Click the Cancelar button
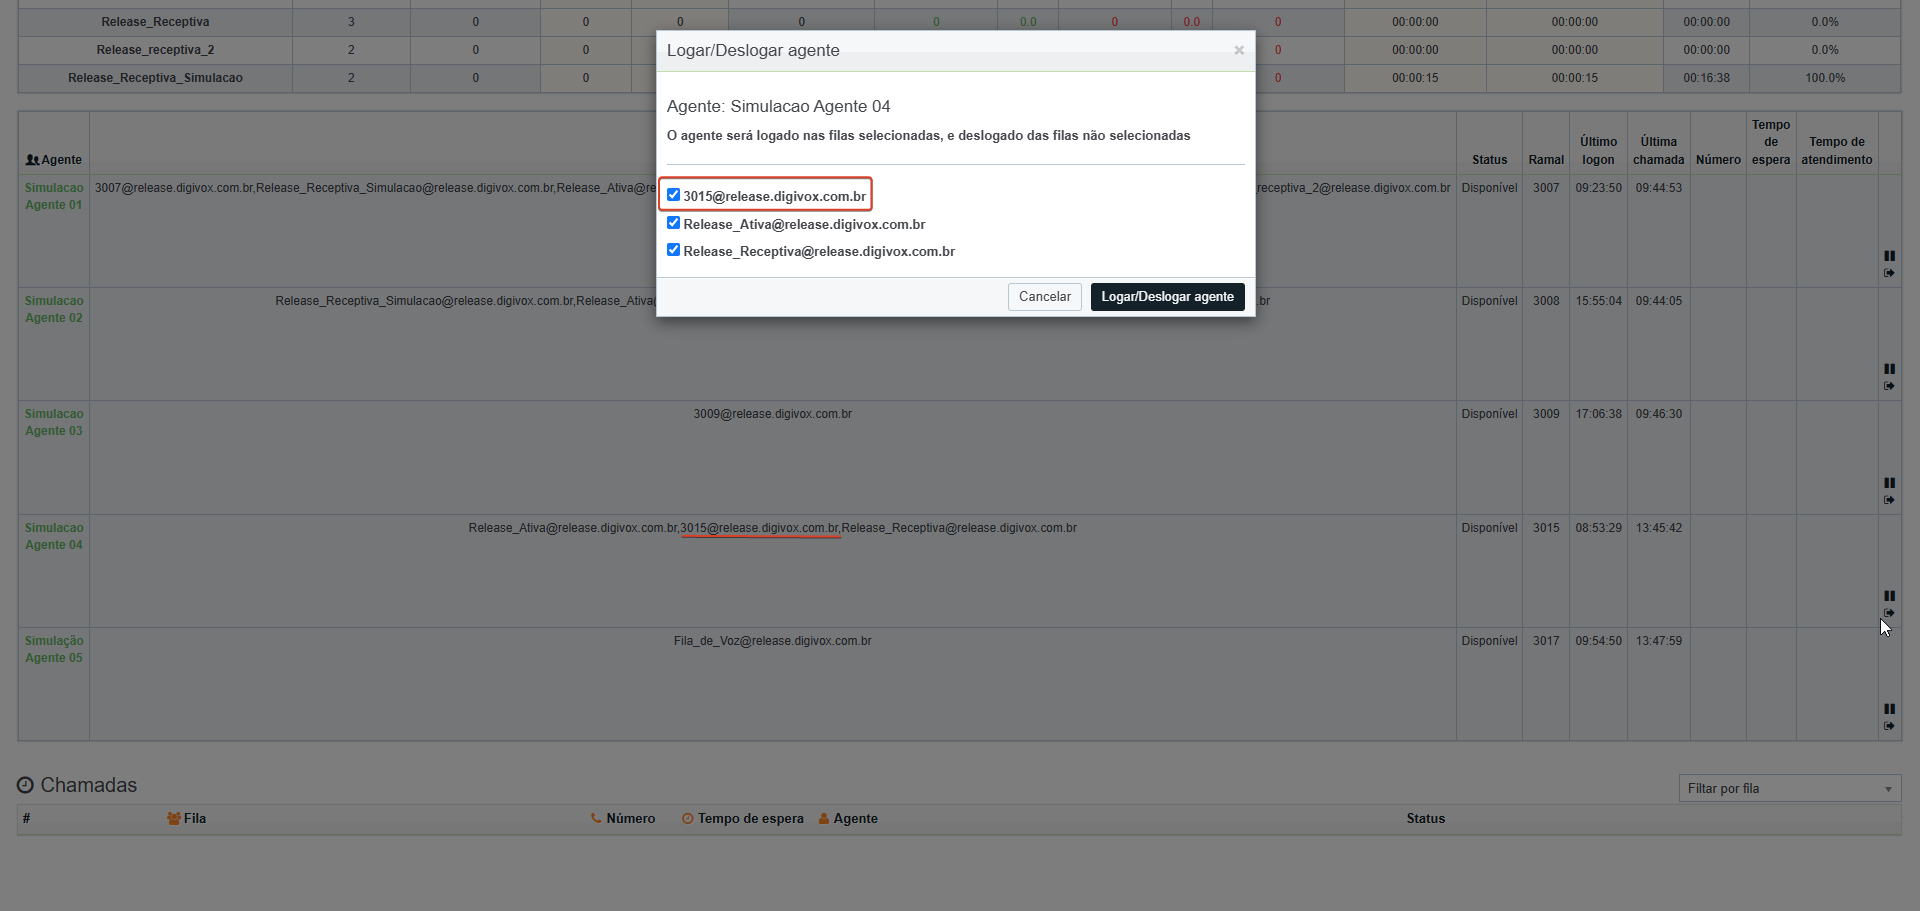Image resolution: width=1920 pixels, height=911 pixels. [1044, 297]
